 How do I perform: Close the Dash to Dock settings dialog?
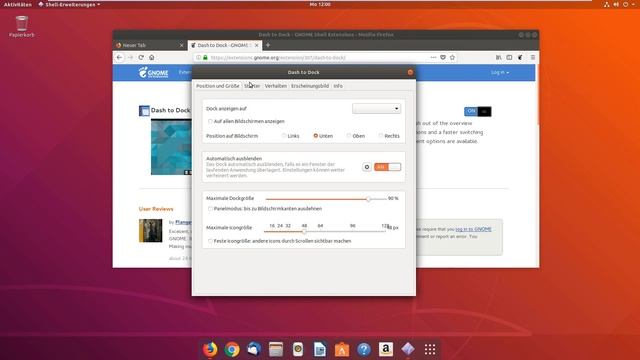pyautogui.click(x=410, y=72)
